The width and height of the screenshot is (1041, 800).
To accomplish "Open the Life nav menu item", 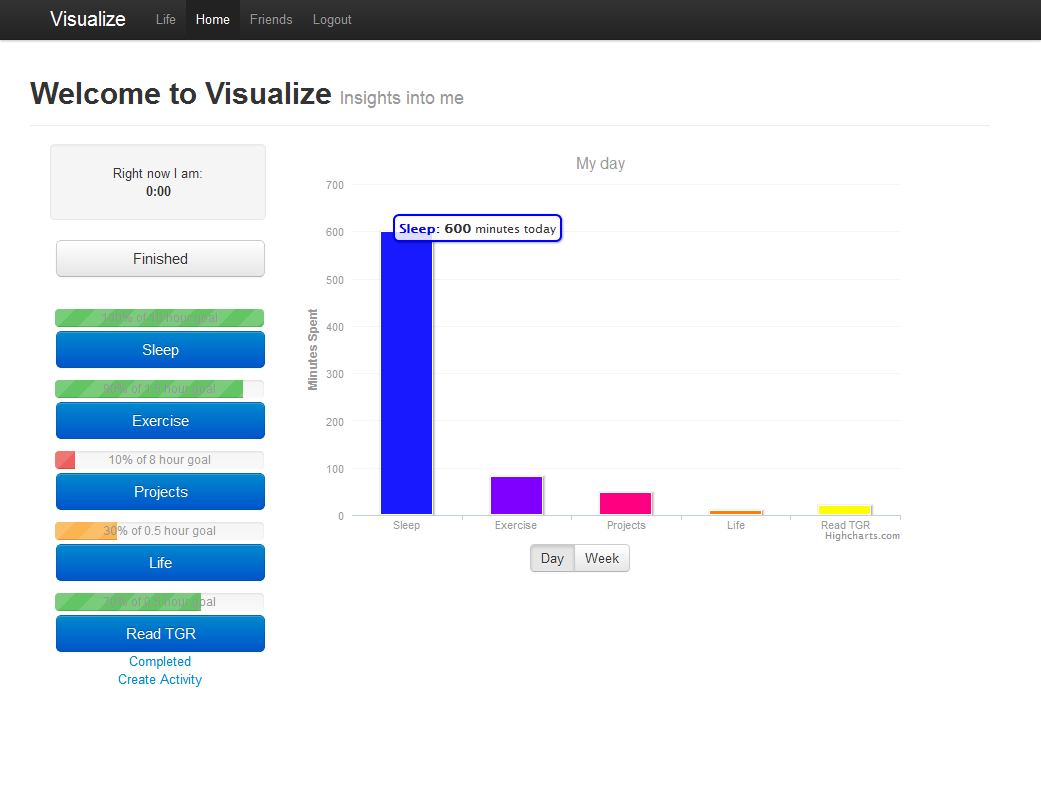I will click(x=165, y=20).
